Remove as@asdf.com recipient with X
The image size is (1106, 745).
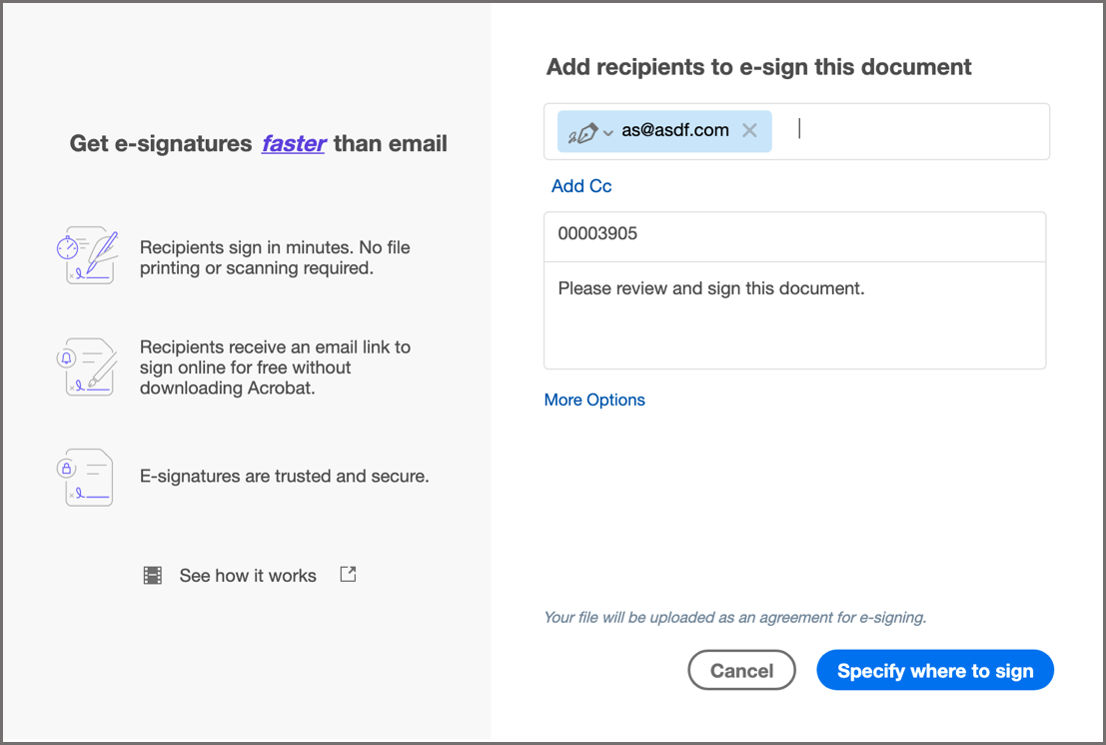(x=750, y=131)
